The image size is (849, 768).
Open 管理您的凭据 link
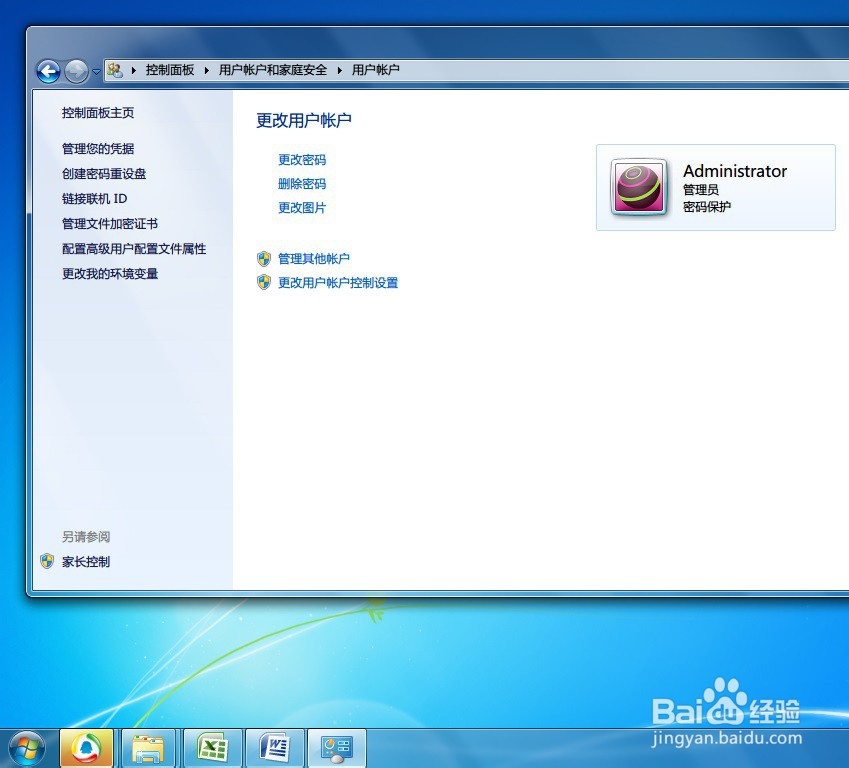click(x=98, y=148)
